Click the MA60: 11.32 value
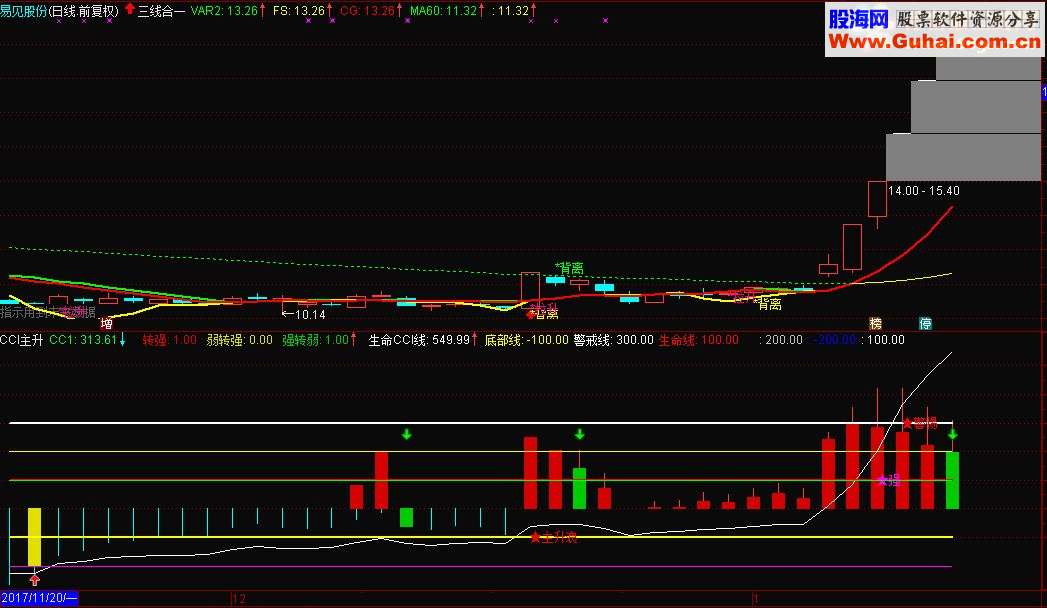The height and width of the screenshot is (608, 1047). (443, 11)
